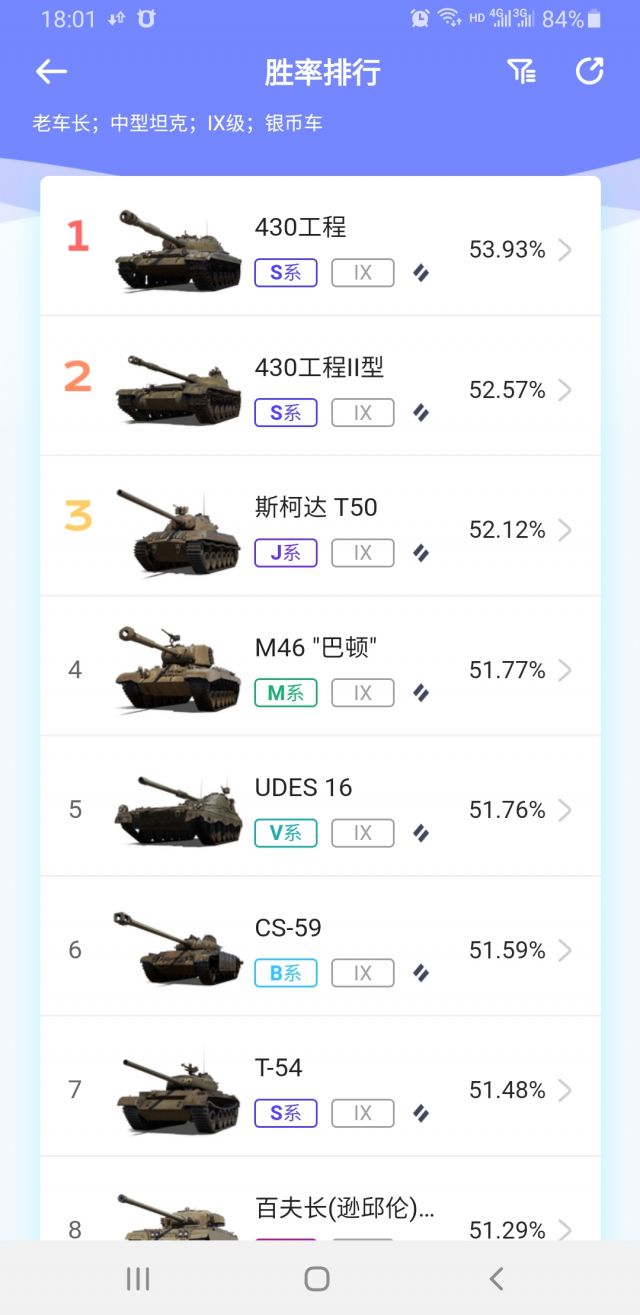The height and width of the screenshot is (1315, 640).
Task: Tap the diamond badge beside UDES 16
Action: coord(421,832)
